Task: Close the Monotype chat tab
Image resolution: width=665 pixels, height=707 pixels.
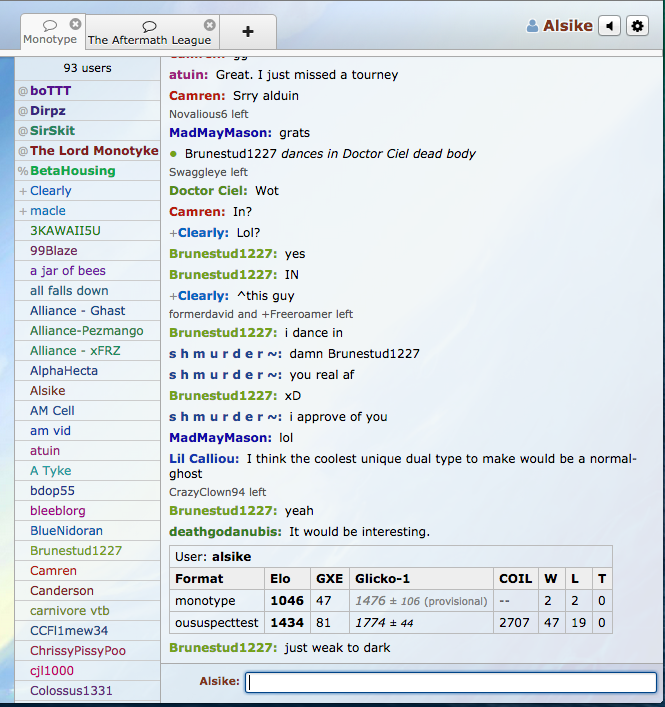Action: pos(75,24)
